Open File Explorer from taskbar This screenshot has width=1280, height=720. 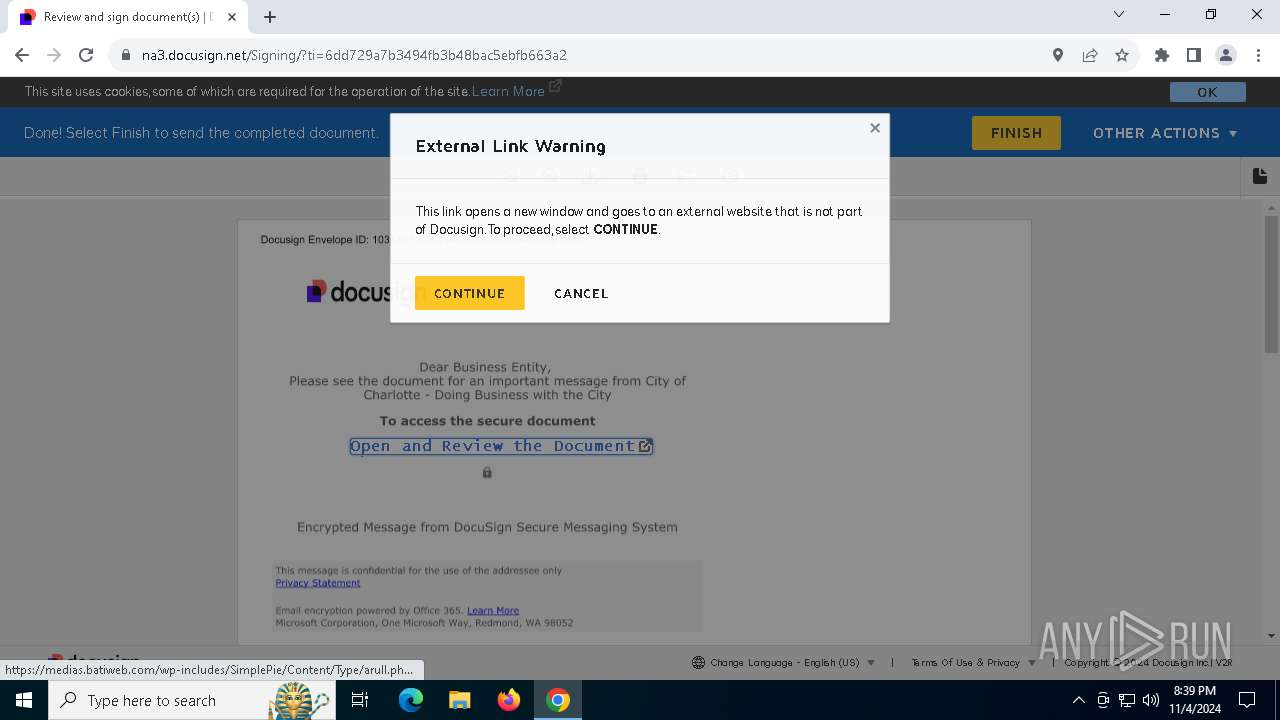tap(459, 700)
